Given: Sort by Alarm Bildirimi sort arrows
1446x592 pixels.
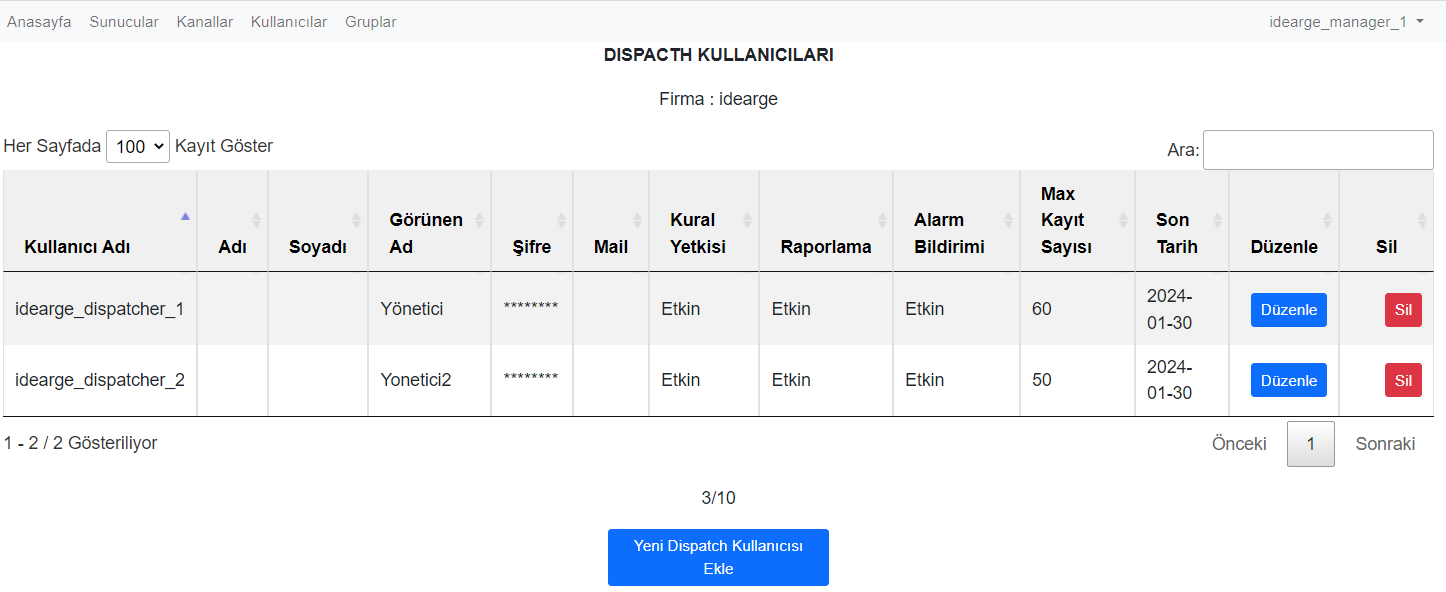Looking at the screenshot, I should coord(1008,220).
